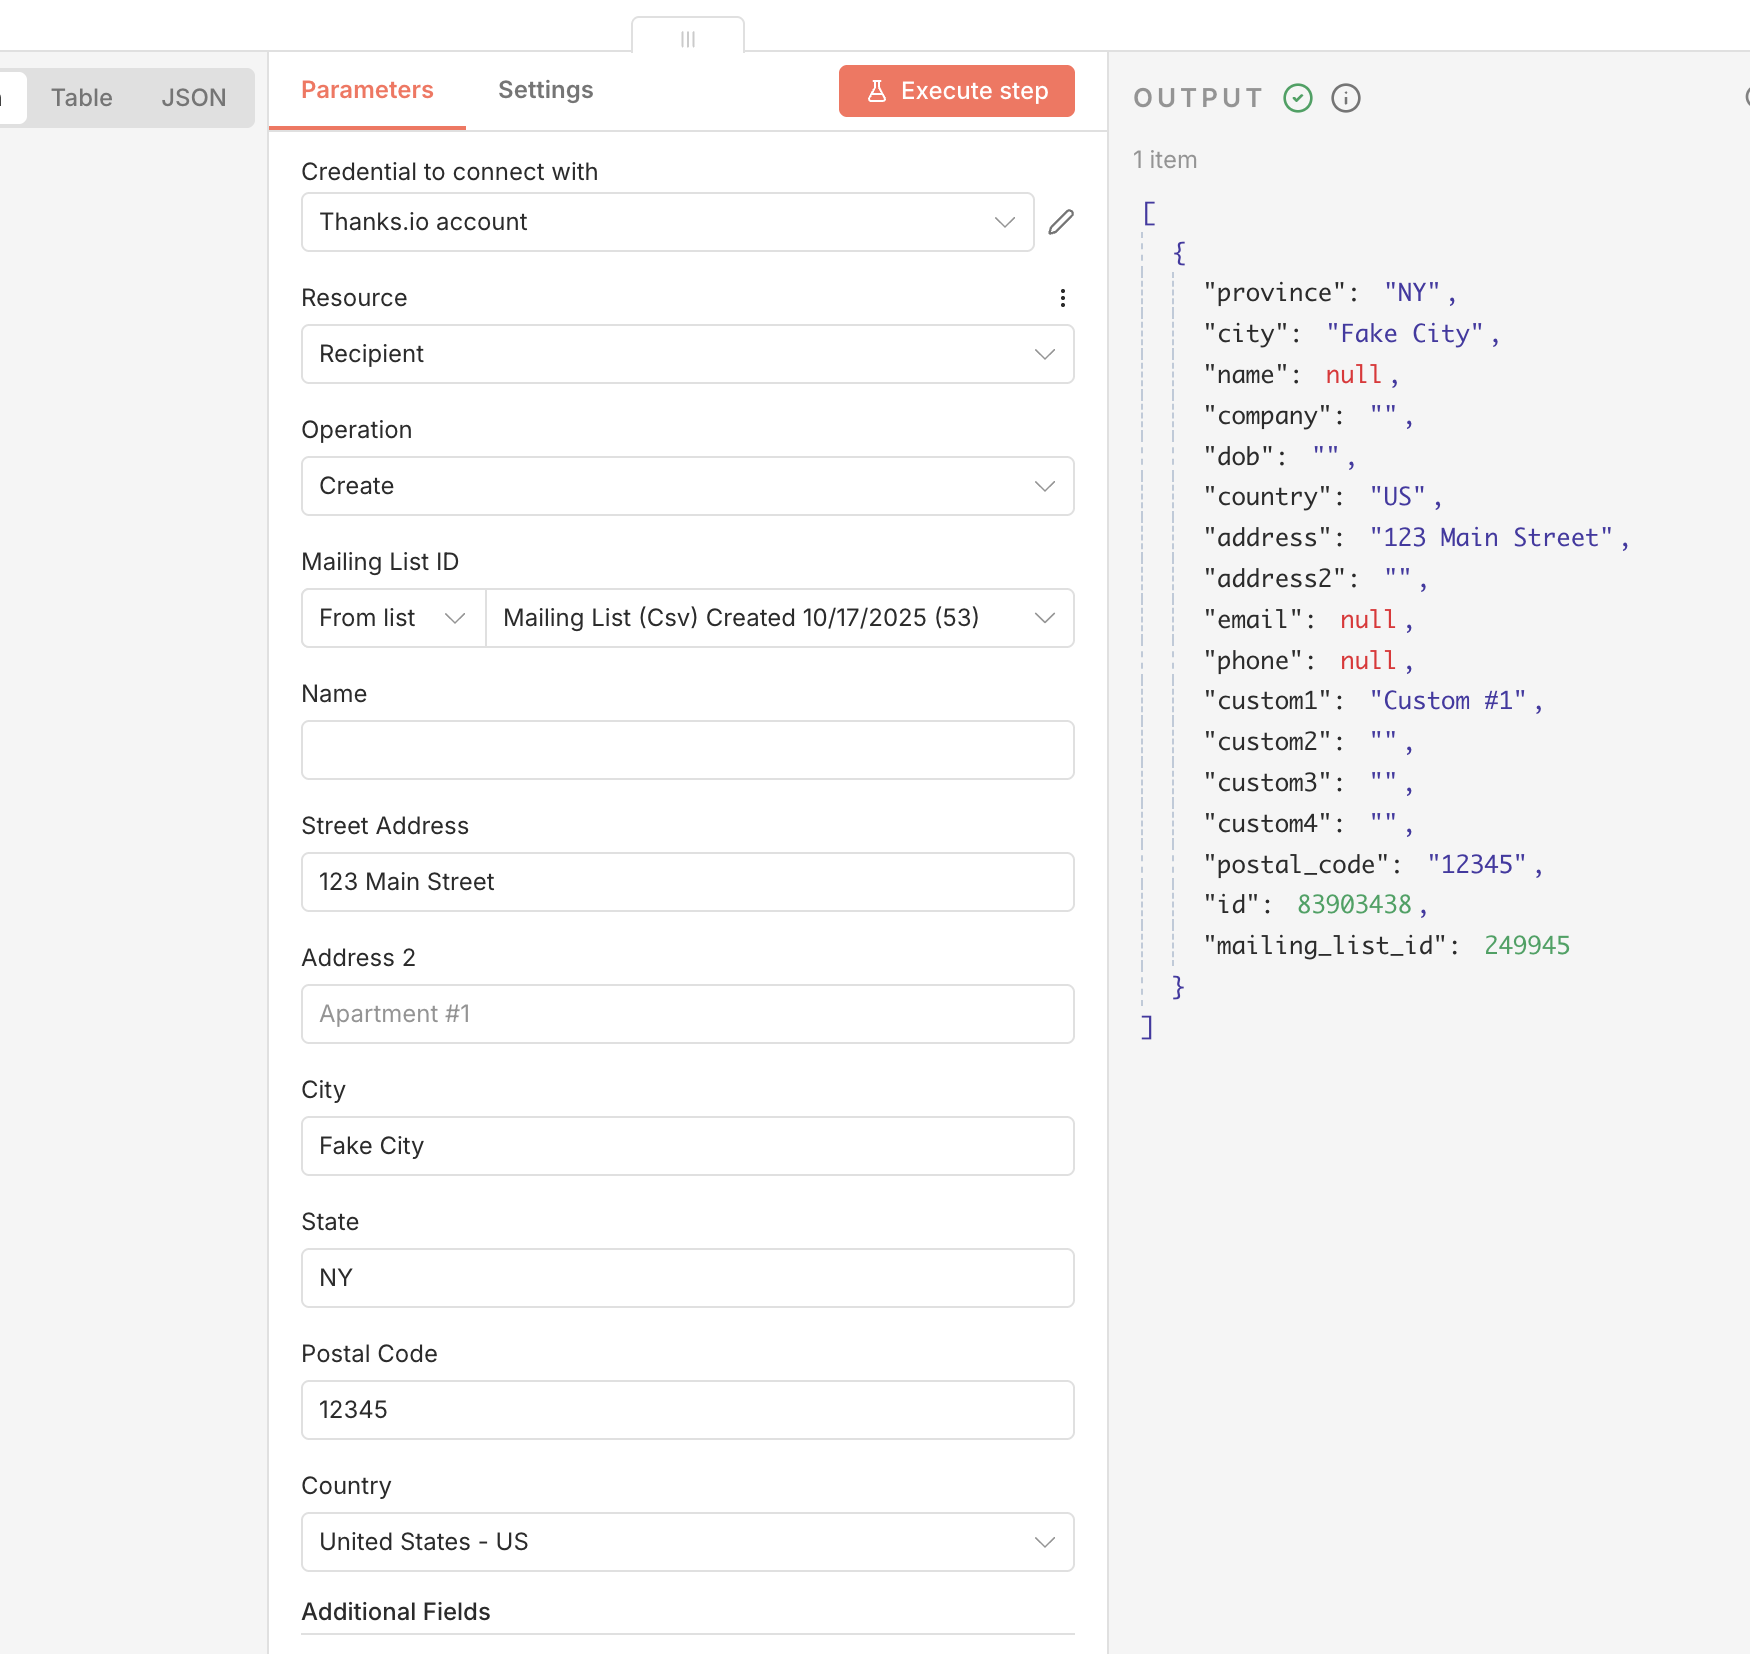This screenshot has height=1654, width=1750.
Task: Click the Postal Code field 12345
Action: [x=688, y=1410]
